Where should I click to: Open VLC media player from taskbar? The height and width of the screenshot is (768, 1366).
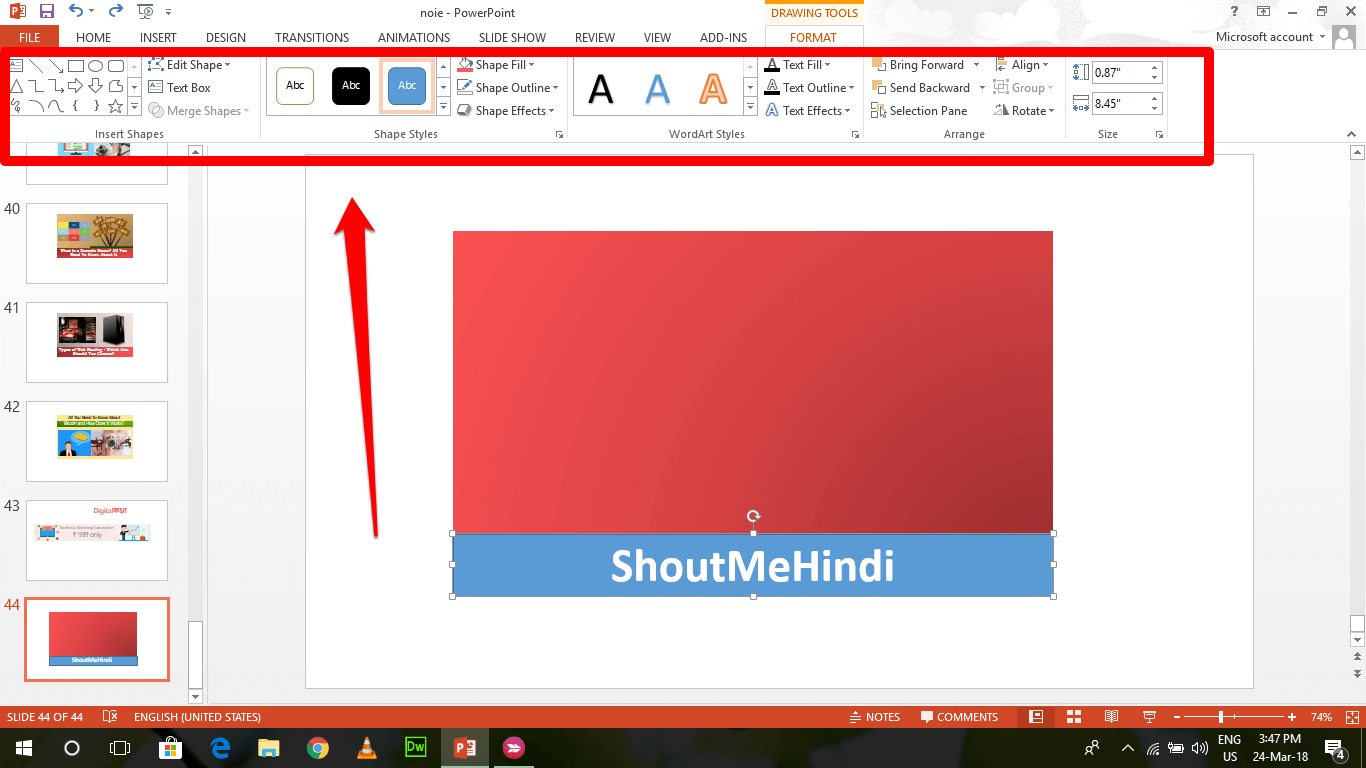click(367, 748)
